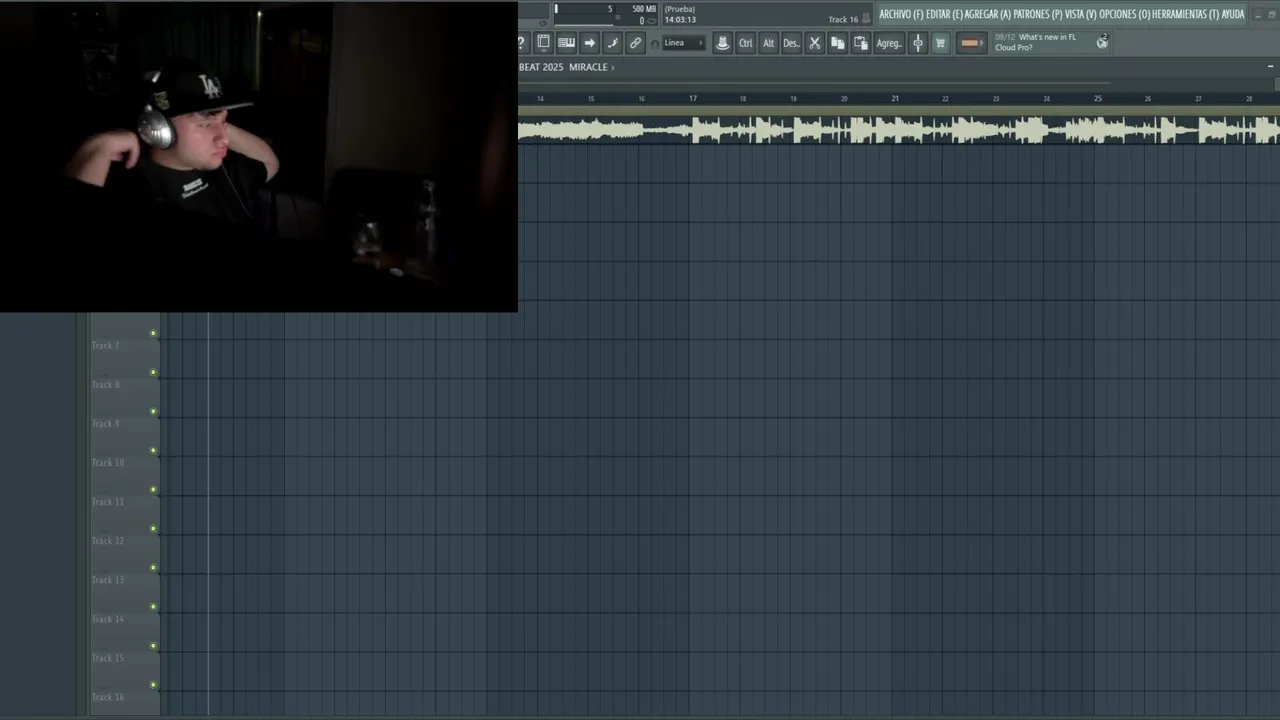Select the Track 11 header label
Screen dimensions: 1280x720
108,502
